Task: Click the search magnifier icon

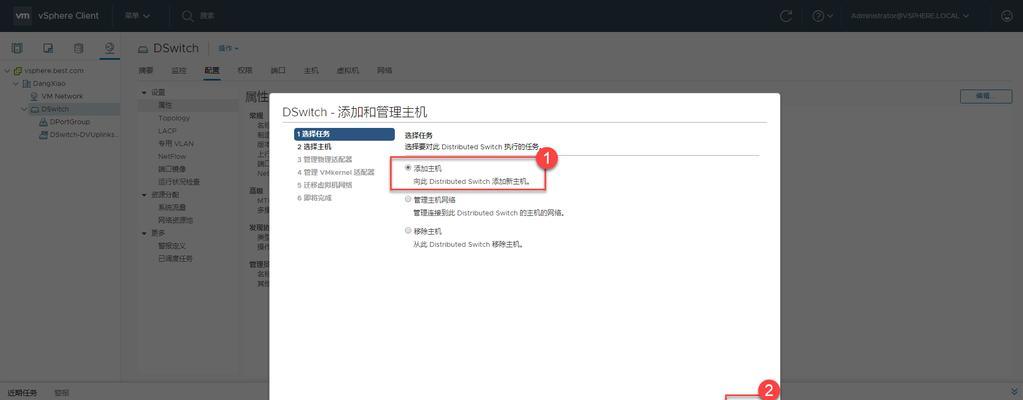Action: tap(187, 16)
